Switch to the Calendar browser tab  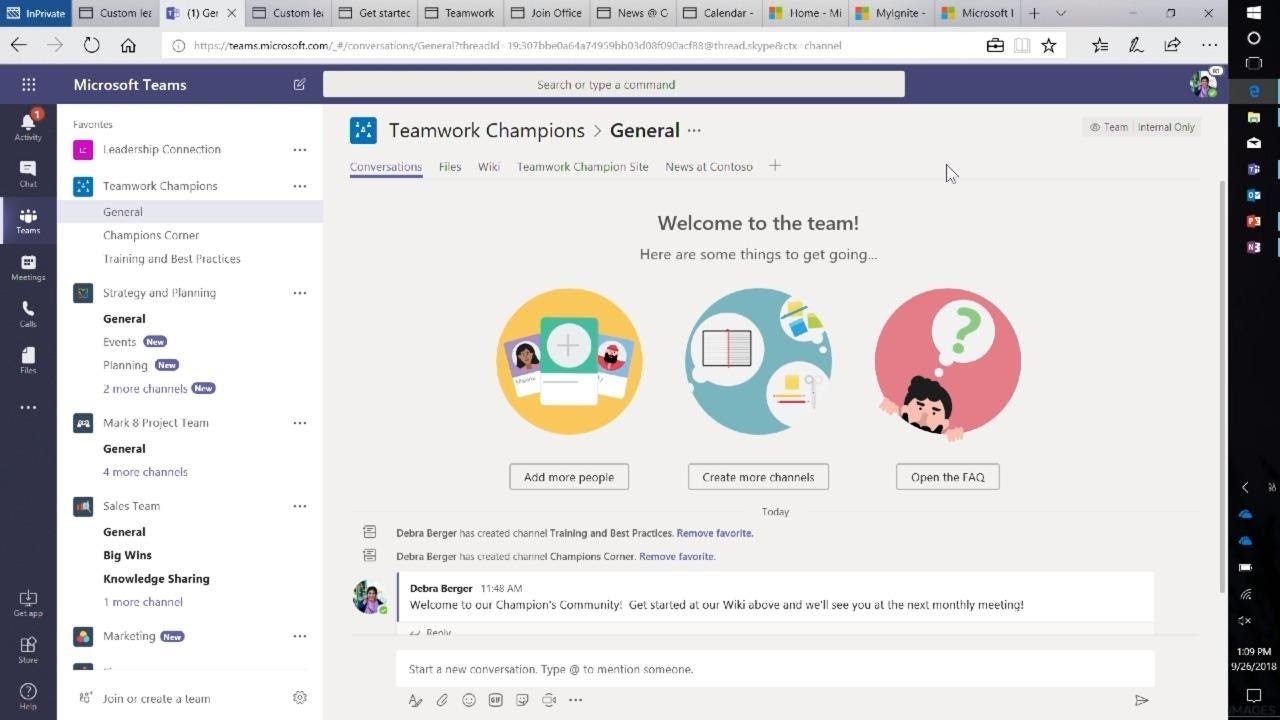click(x=720, y=13)
